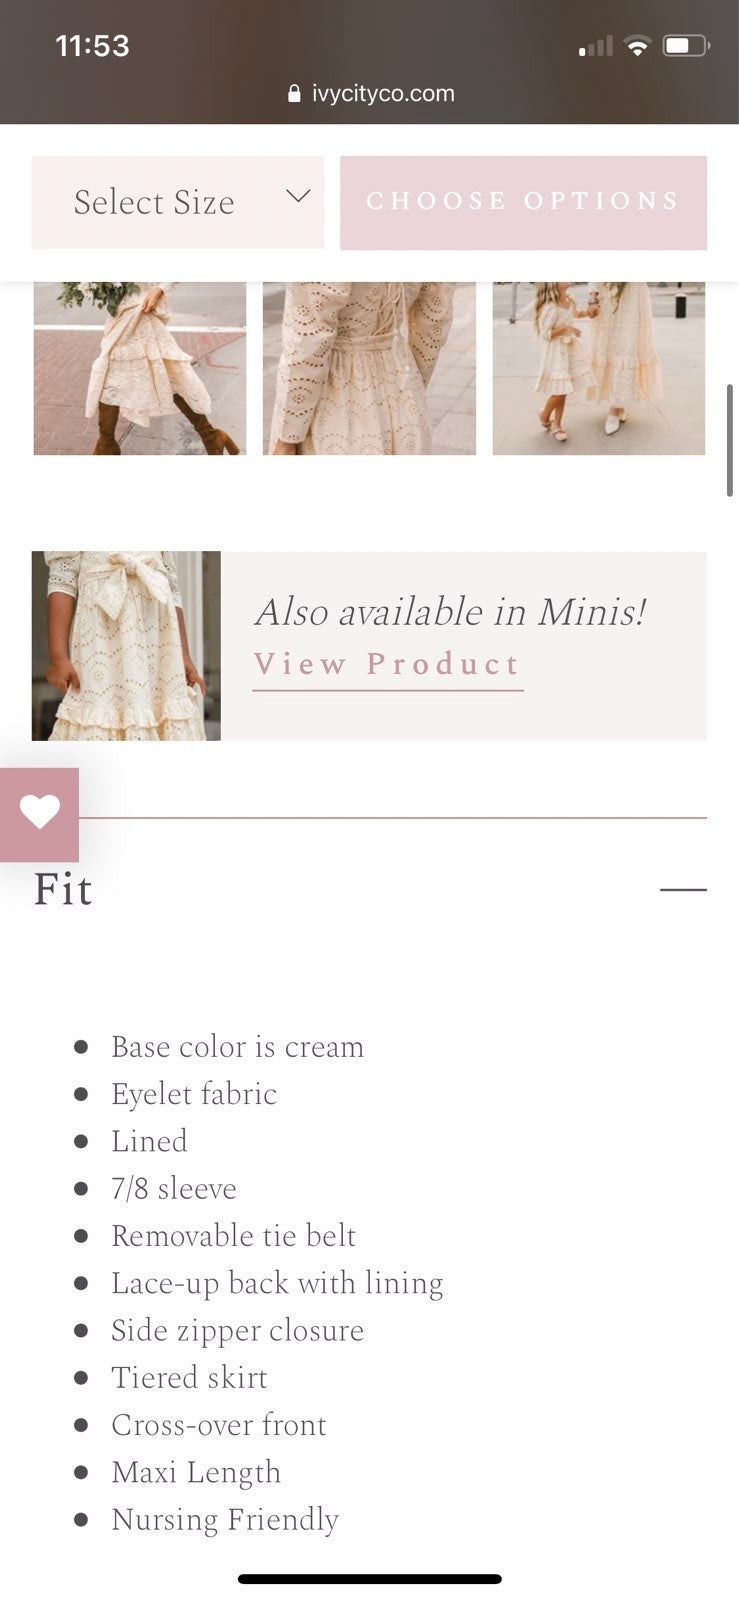This screenshot has width=739, height=1600.
Task: Tap the Wi-Fi status icon
Action: 636,46
